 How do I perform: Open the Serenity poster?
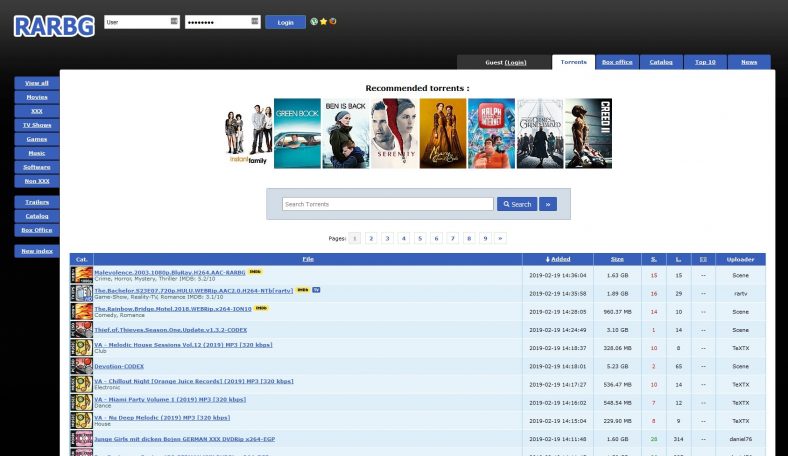pos(395,133)
